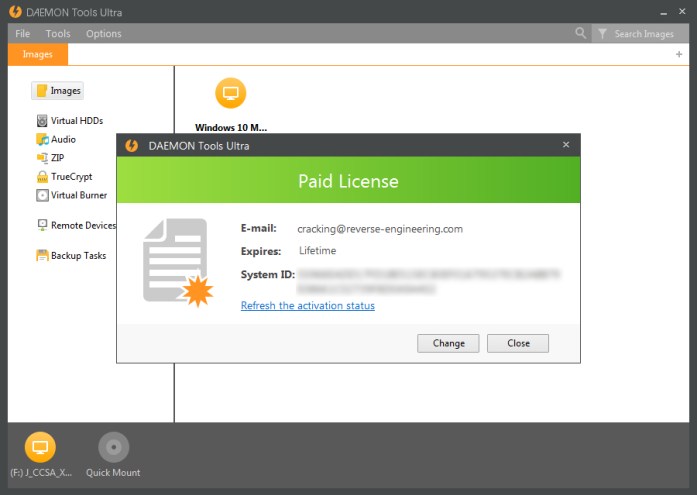Open the File menu
The image size is (697, 495).
[x=23, y=34]
